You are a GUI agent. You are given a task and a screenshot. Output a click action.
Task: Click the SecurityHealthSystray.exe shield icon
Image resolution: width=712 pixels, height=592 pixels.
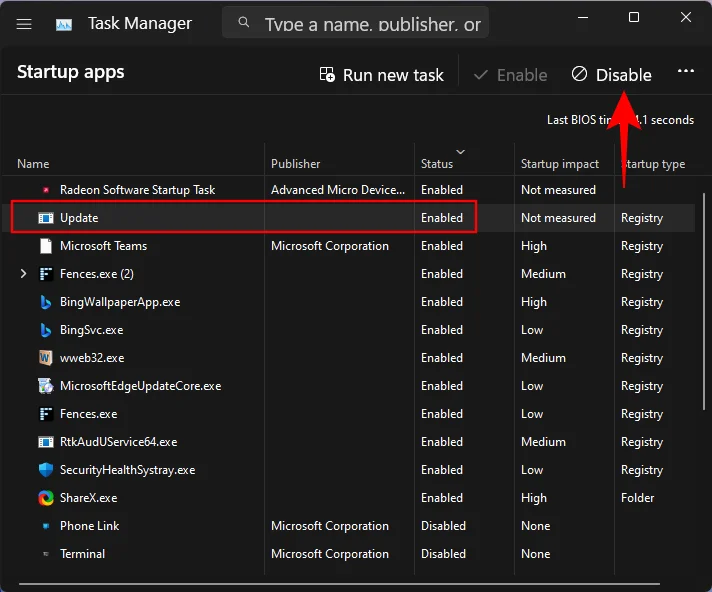[46, 470]
